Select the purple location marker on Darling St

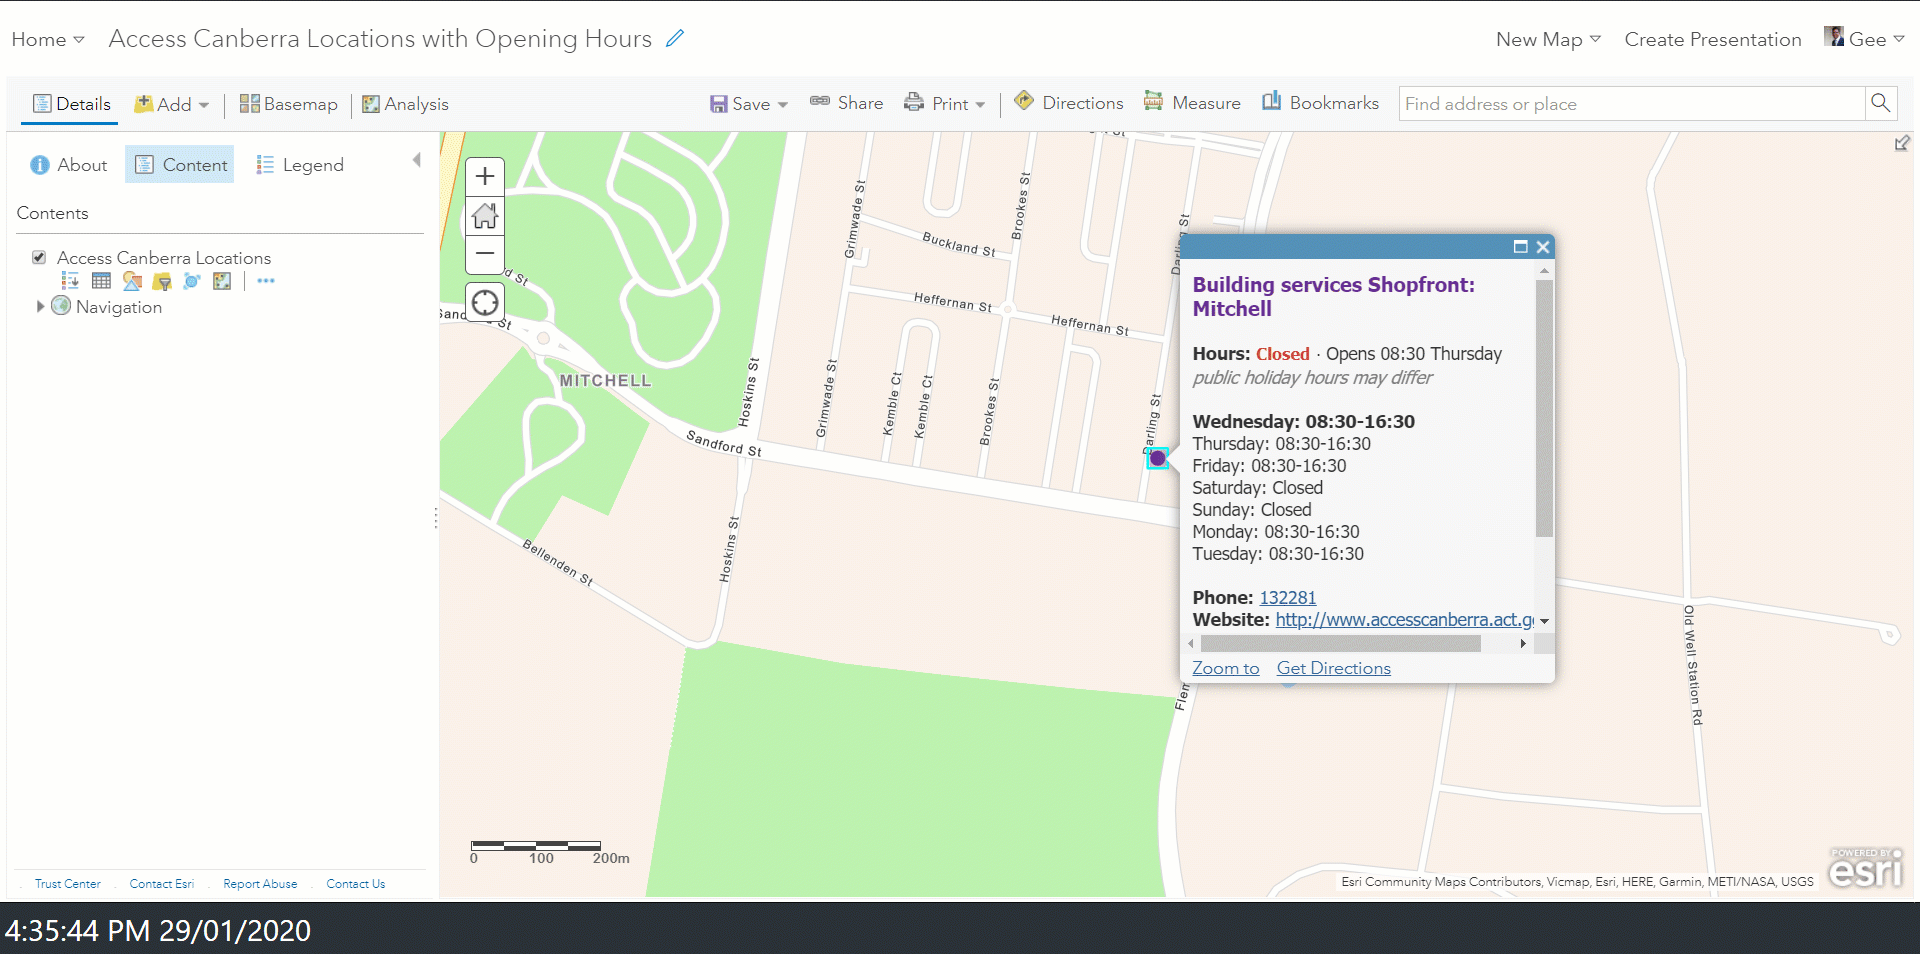(1157, 458)
